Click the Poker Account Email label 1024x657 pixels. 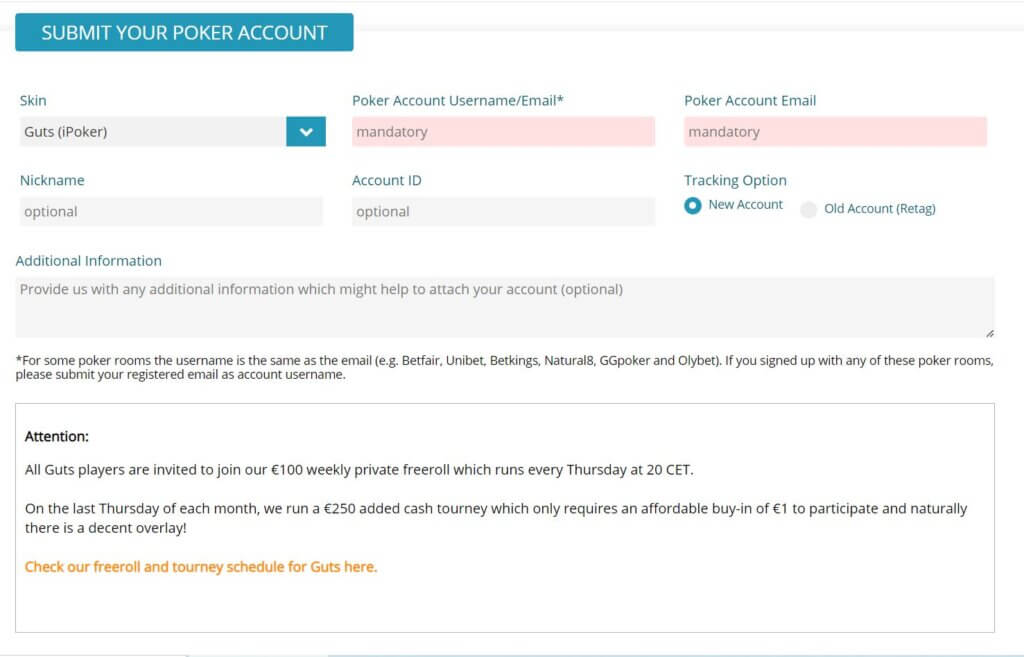(750, 101)
